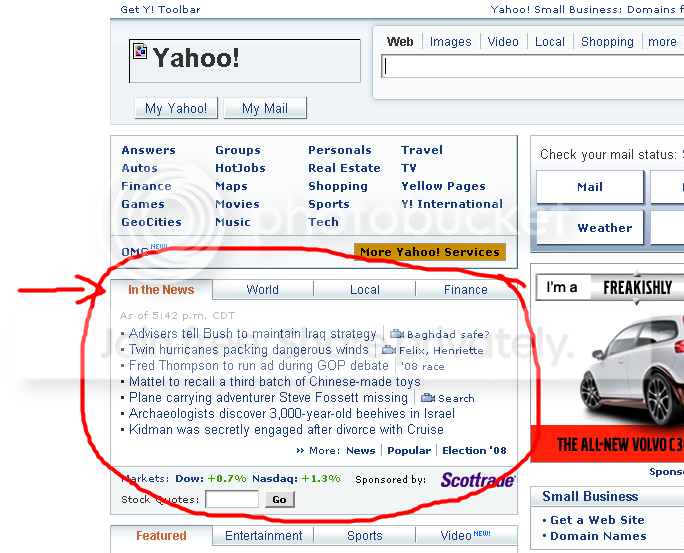The height and width of the screenshot is (553, 684).
Task: Open the Election '08 link
Action: tap(474, 451)
